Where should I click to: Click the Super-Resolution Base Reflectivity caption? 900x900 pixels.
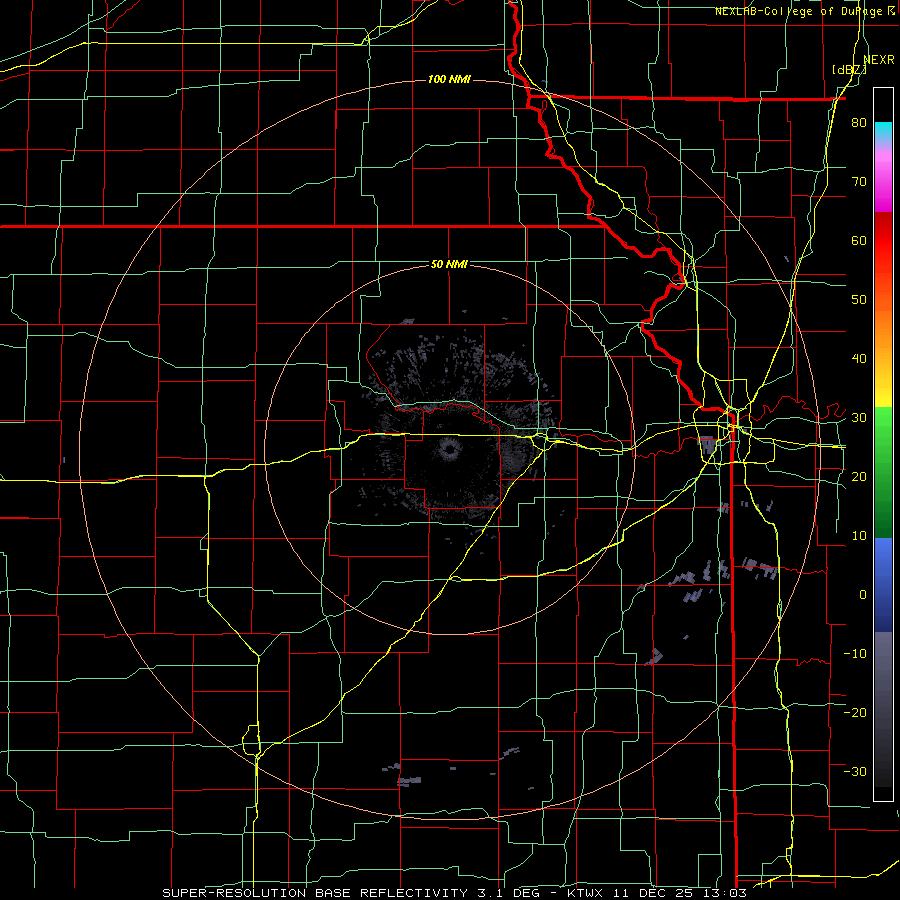[x=455, y=893]
